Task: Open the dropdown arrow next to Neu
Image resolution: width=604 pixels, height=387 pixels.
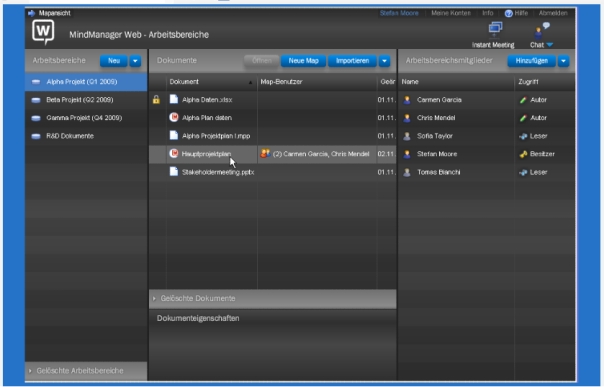Action: tap(135, 61)
